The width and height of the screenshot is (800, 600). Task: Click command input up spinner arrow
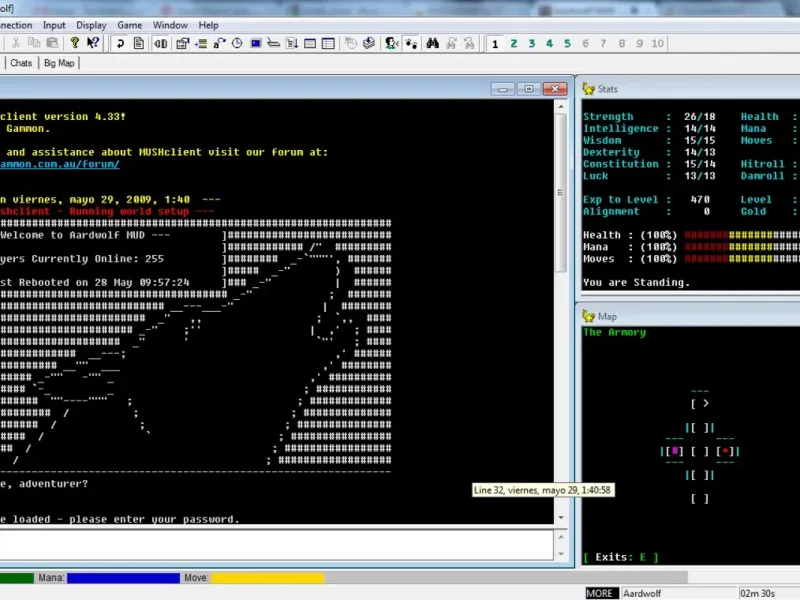[x=561, y=537]
